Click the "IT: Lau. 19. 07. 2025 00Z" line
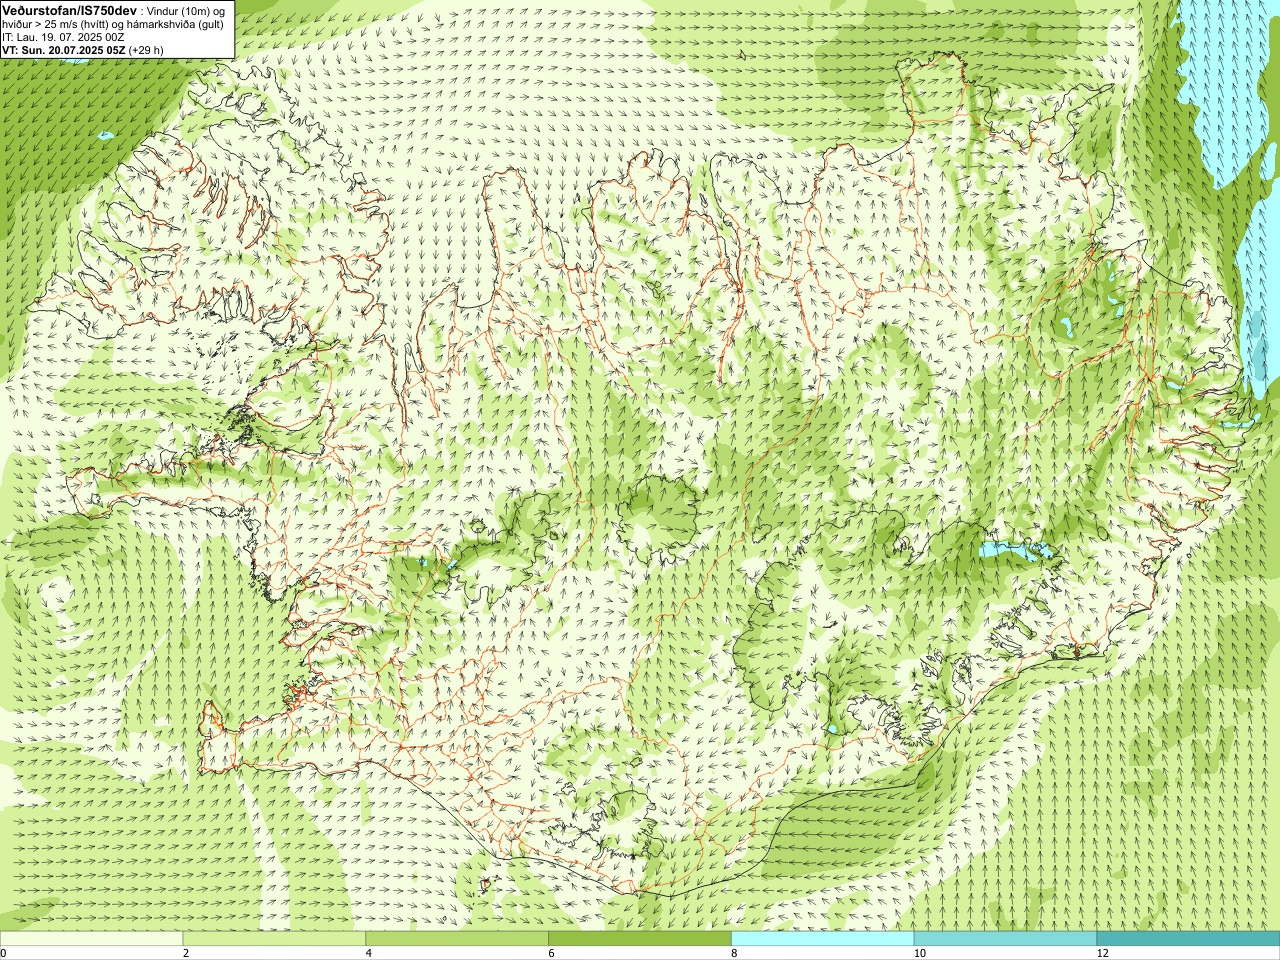This screenshot has height=960, width=1280. pyautogui.click(x=64, y=37)
